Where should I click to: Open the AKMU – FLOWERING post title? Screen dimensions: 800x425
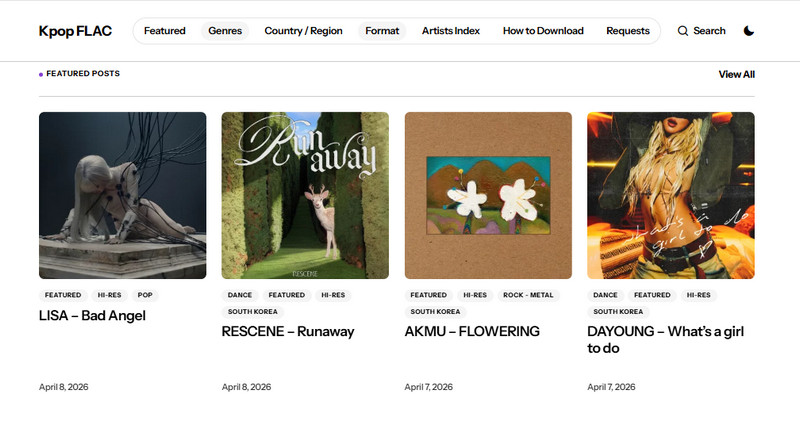[472, 331]
